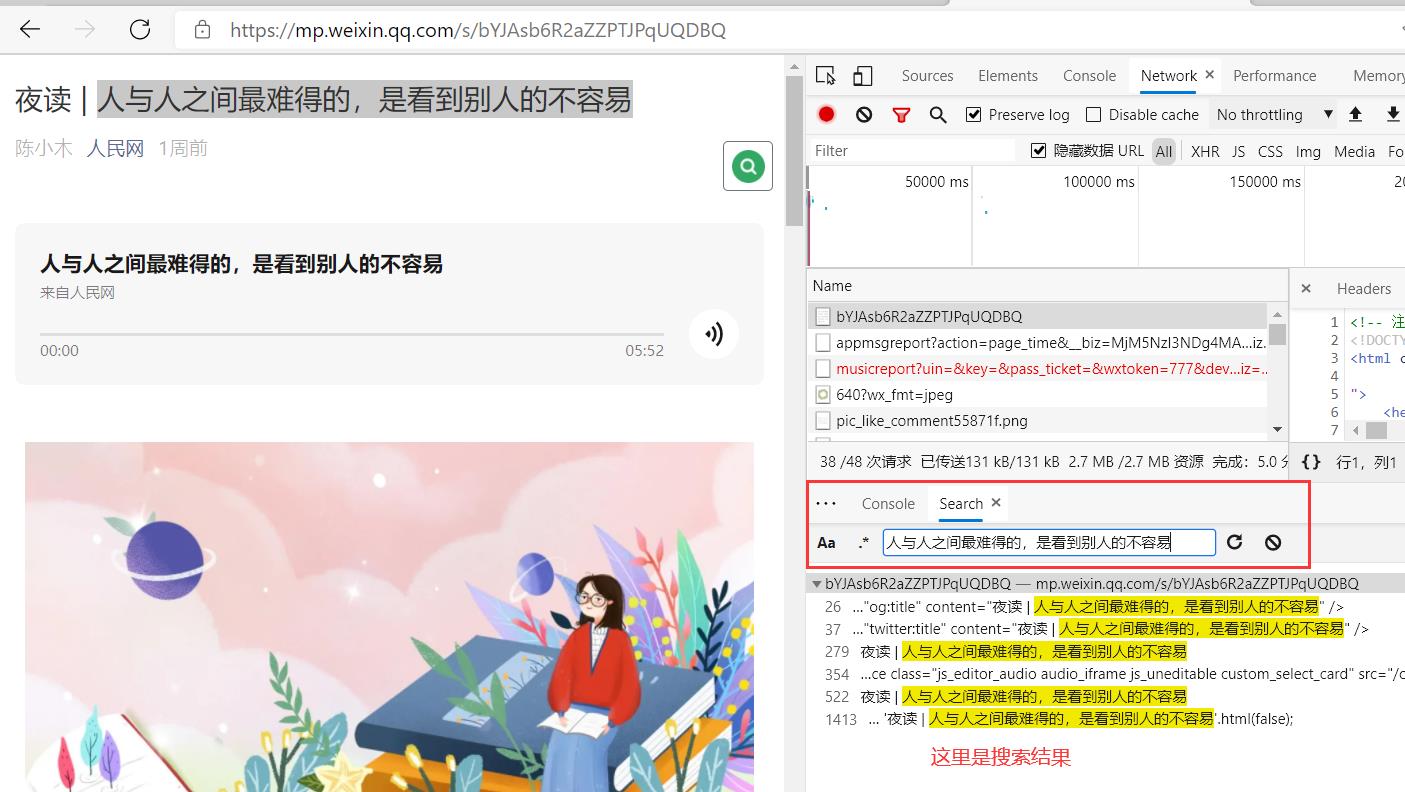Play the article audio with speaker icon
Screen dimensions: 1405x792
pos(714,333)
